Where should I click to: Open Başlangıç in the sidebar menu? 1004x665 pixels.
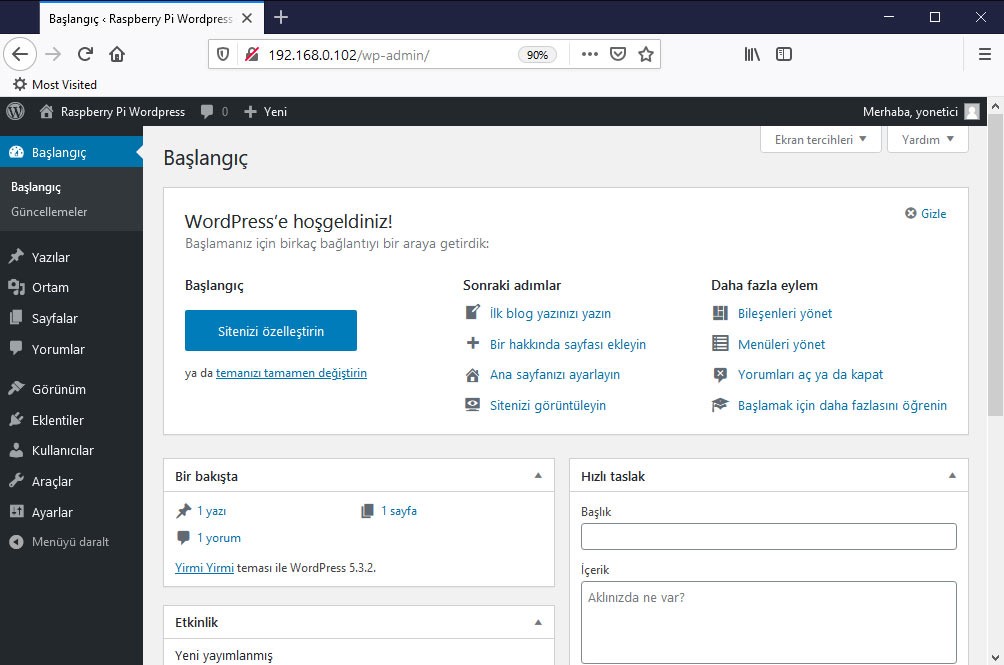[x=71, y=152]
